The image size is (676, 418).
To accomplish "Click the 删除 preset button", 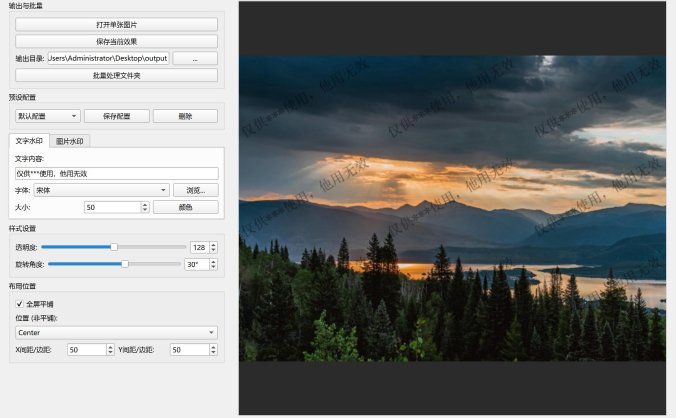I will tap(185, 116).
